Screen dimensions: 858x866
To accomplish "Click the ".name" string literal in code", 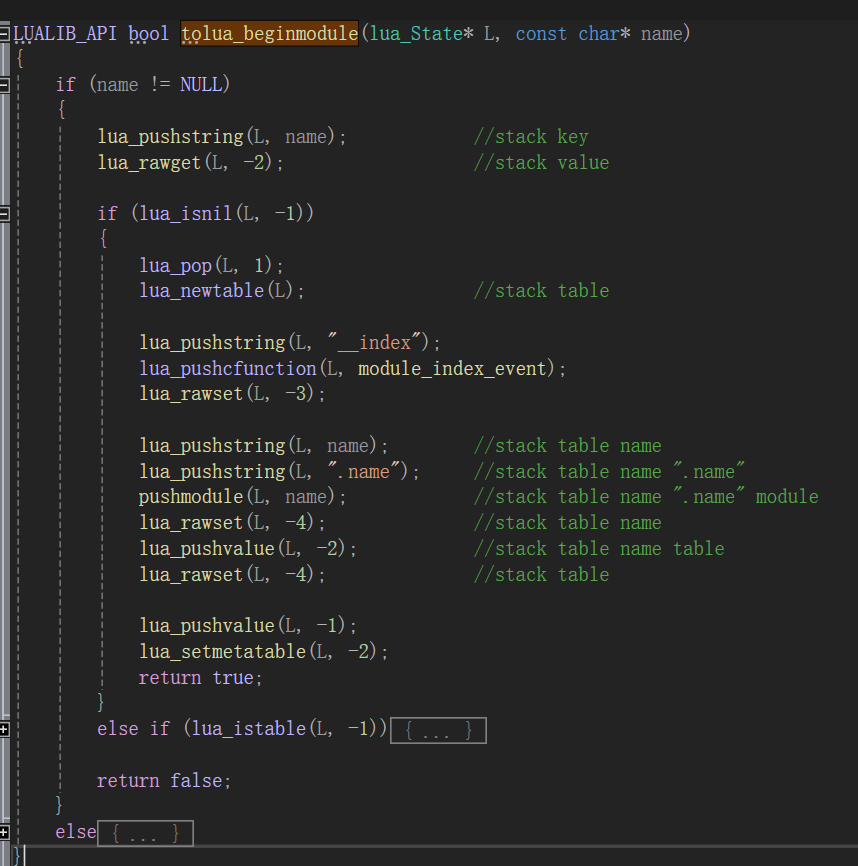I will 364,472.
